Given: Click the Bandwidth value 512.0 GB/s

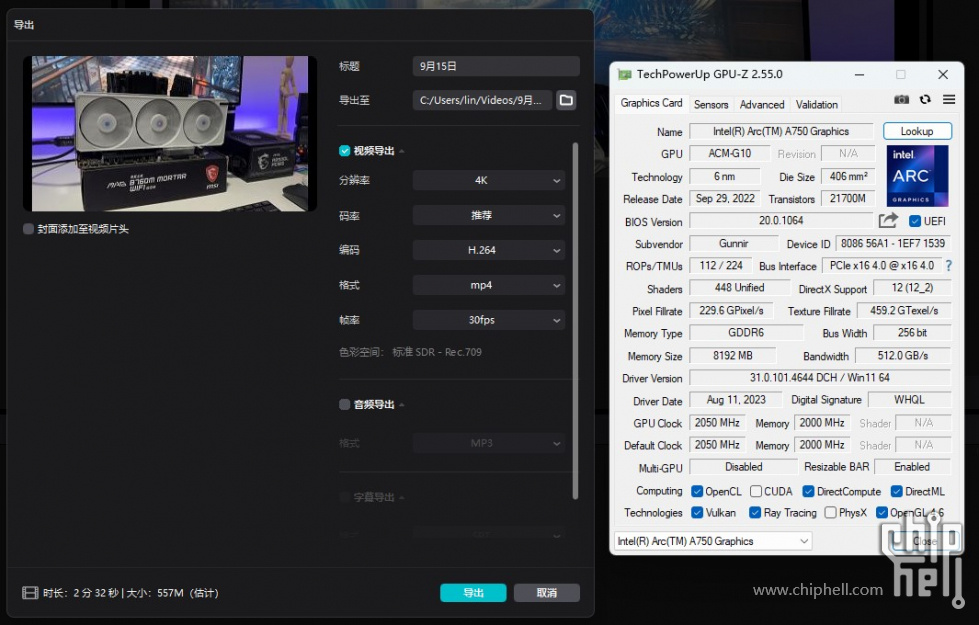Looking at the screenshot, I should [903, 355].
